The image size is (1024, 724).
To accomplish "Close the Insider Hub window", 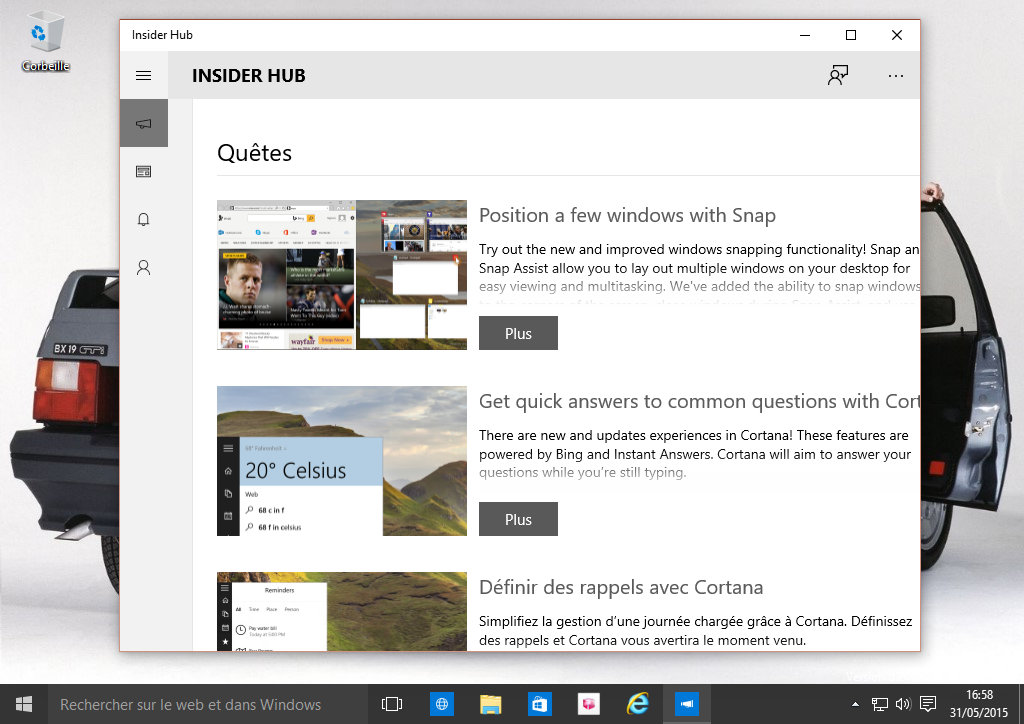I will point(897,35).
